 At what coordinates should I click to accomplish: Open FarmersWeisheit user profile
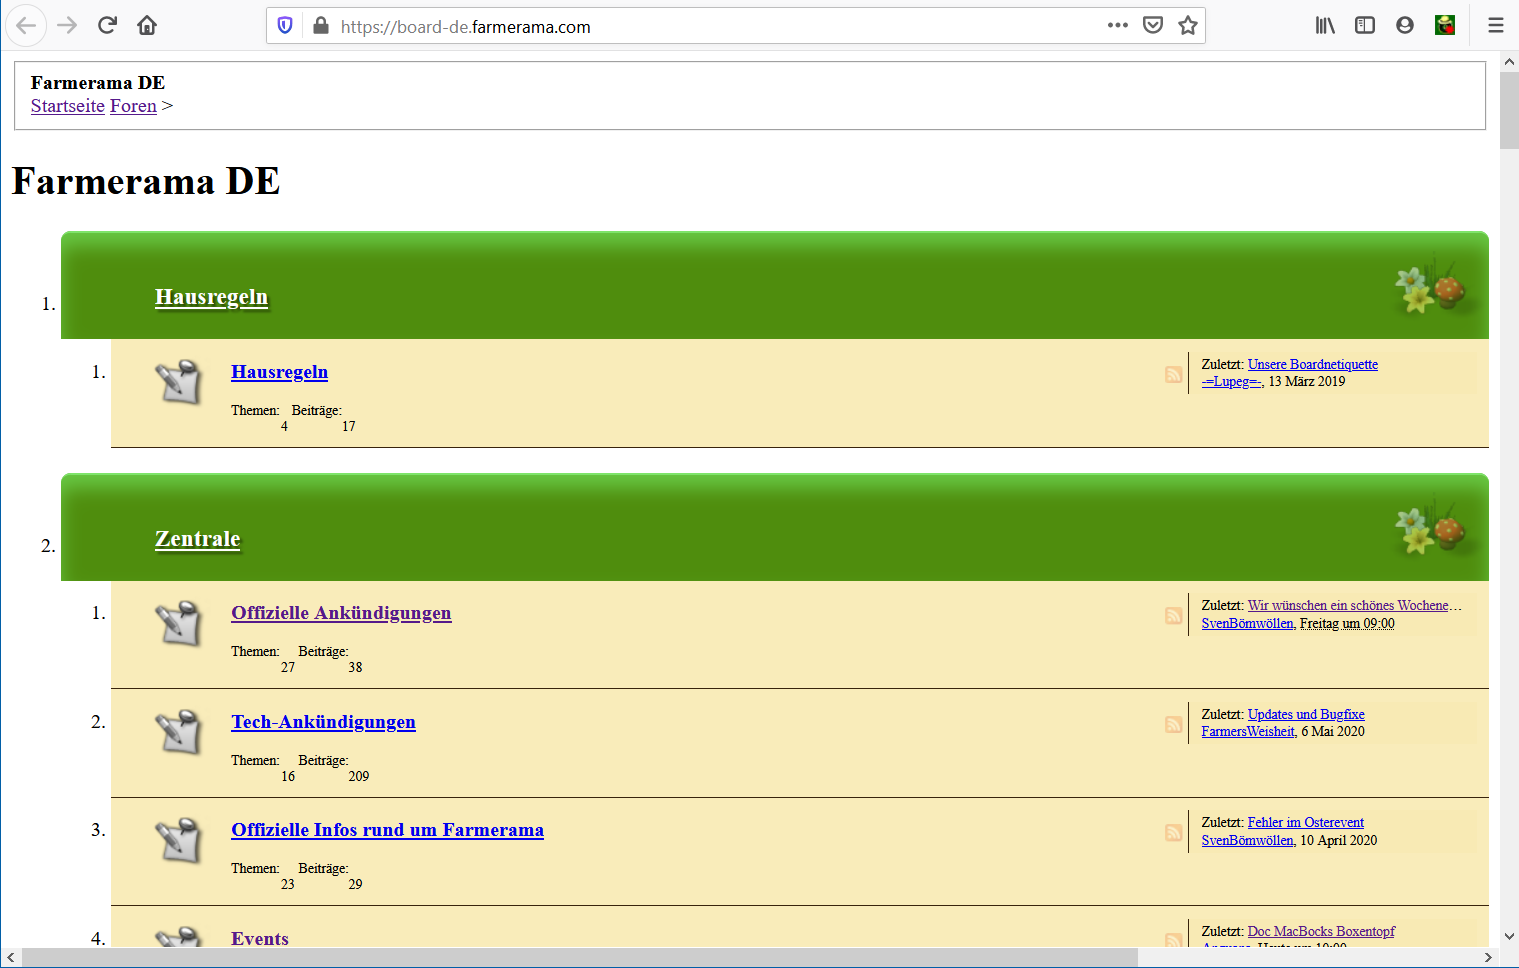[x=1248, y=731]
